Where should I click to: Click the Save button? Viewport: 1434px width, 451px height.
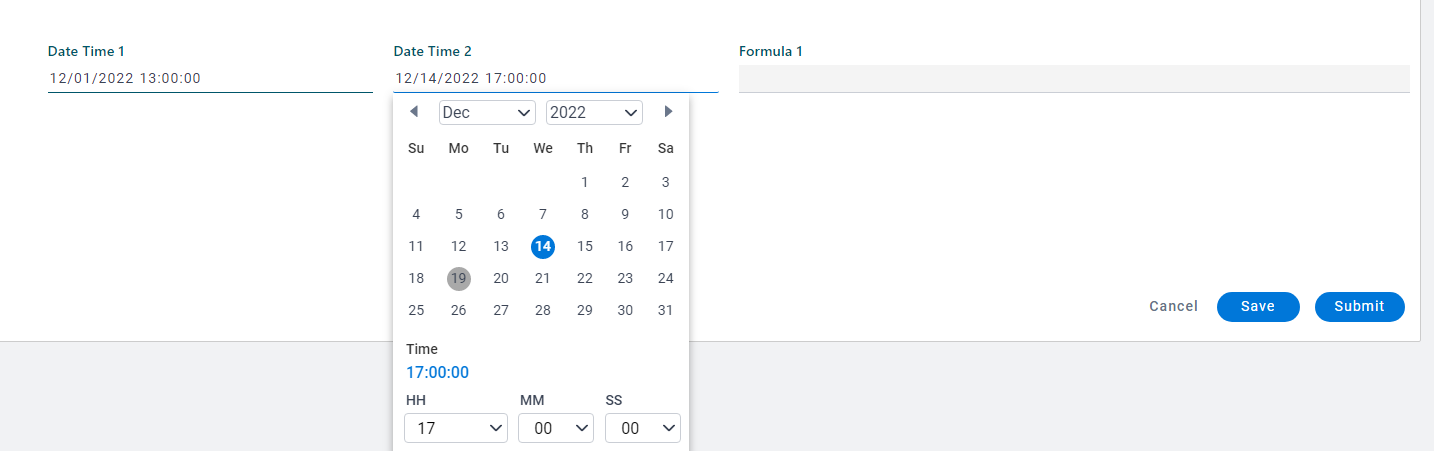coord(1257,307)
